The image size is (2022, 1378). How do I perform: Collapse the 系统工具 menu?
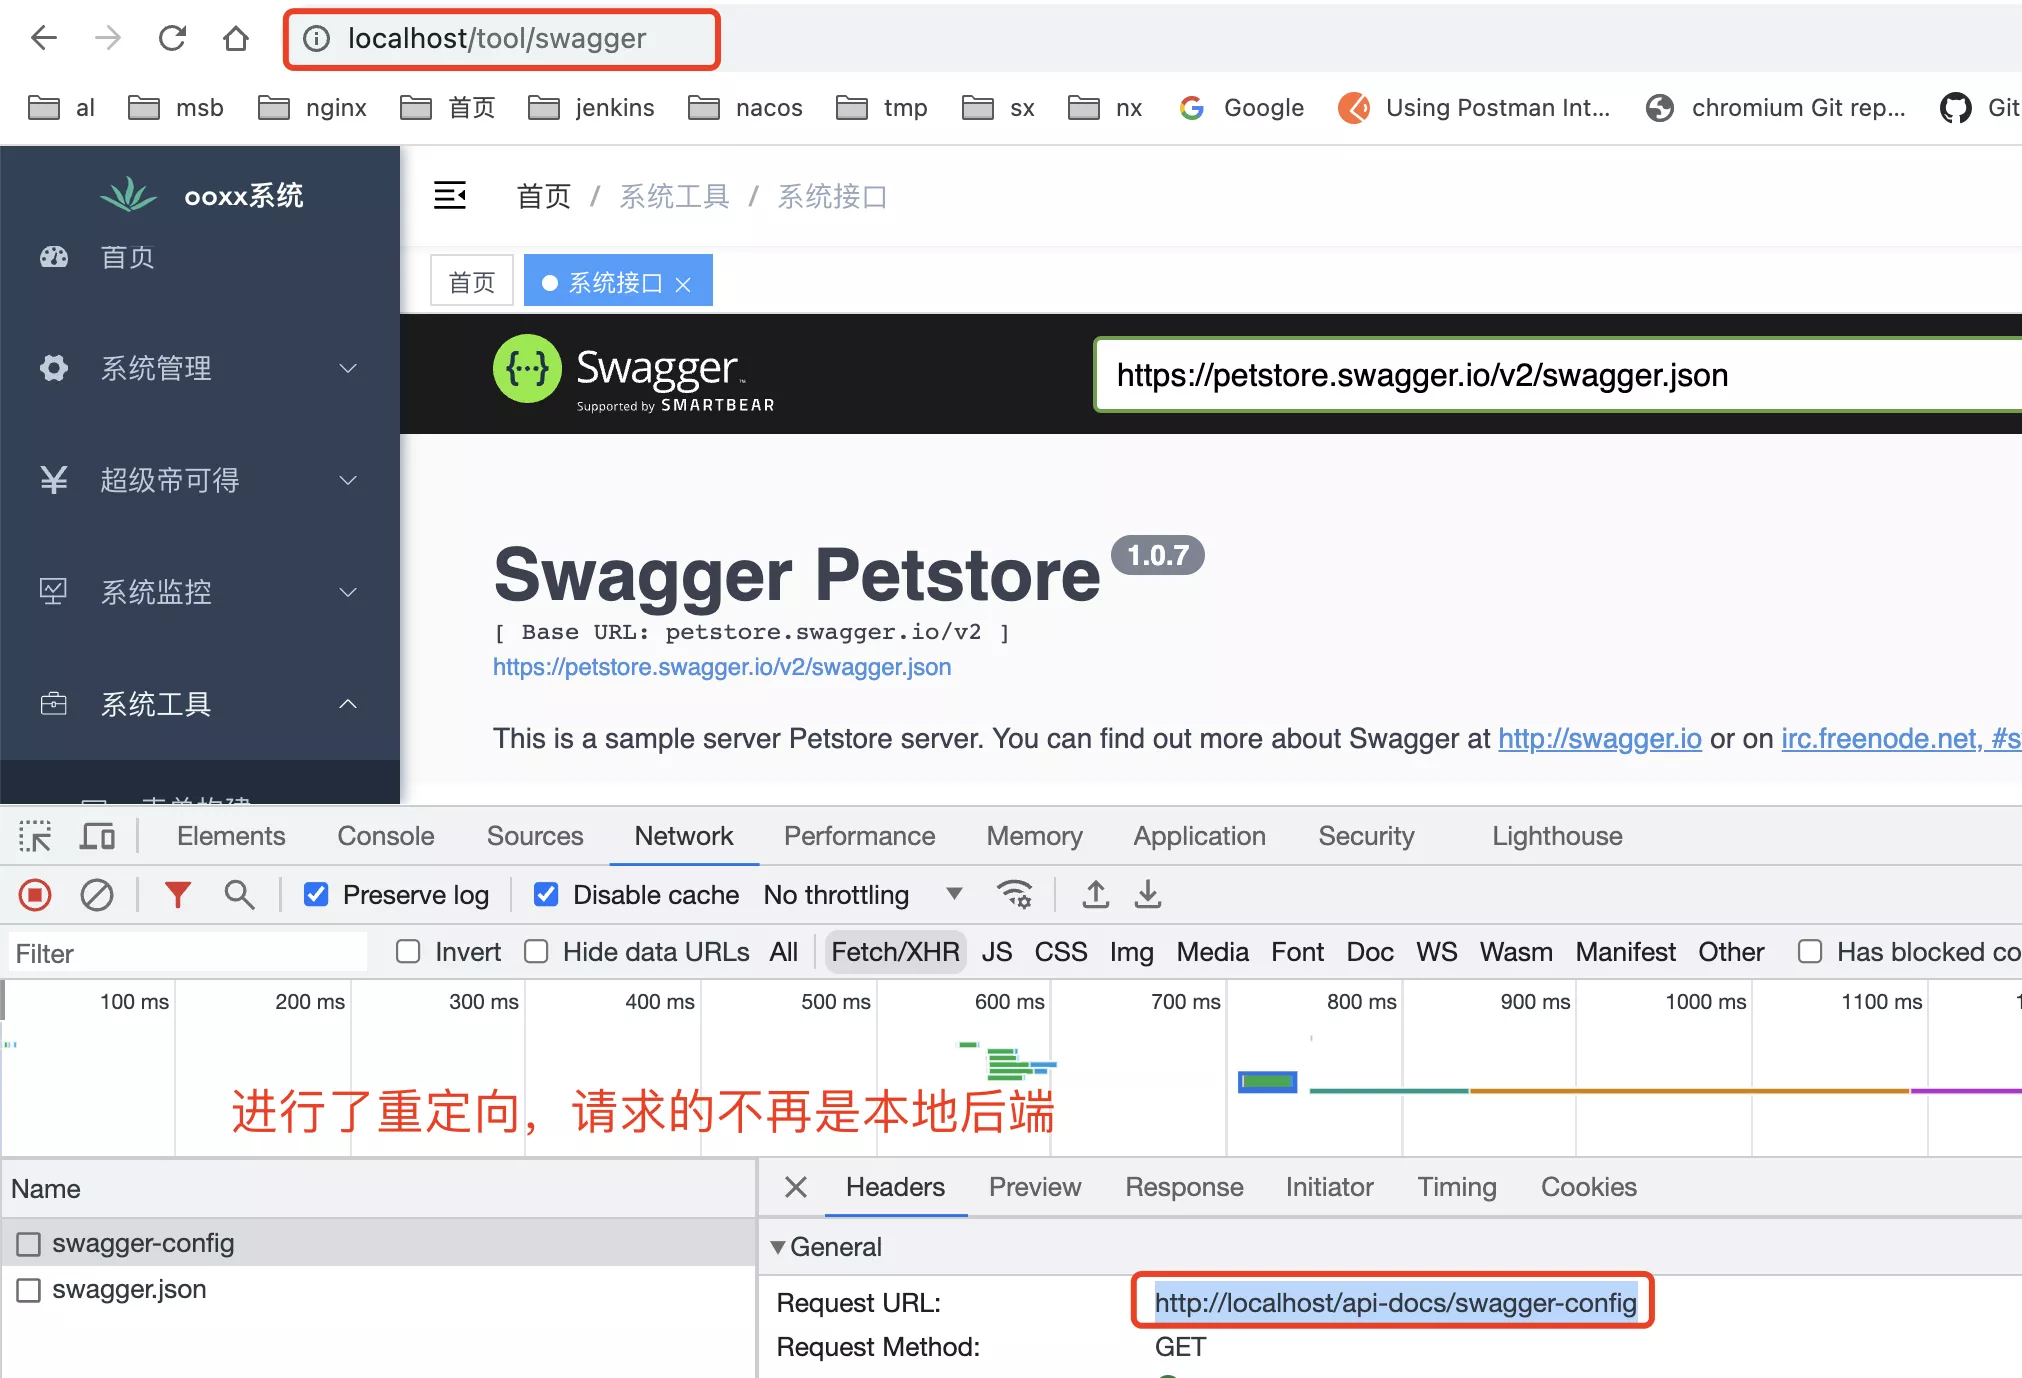(200, 704)
